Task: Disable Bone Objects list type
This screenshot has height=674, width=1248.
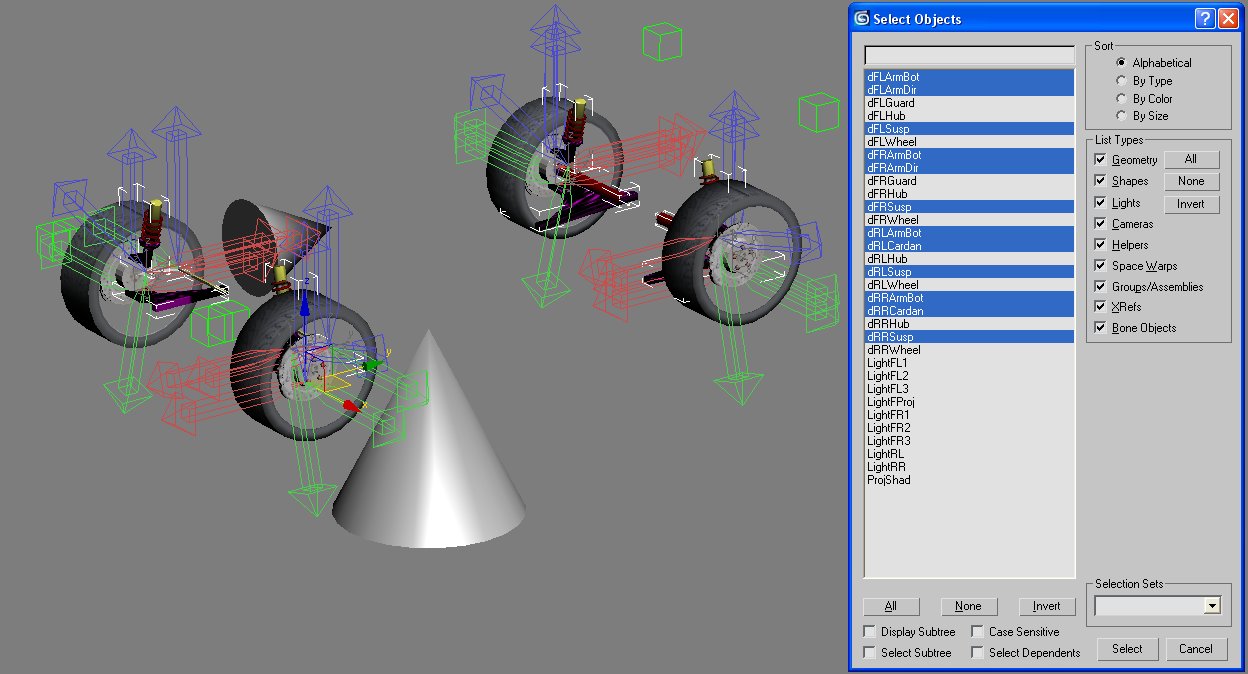Action: (x=1101, y=328)
